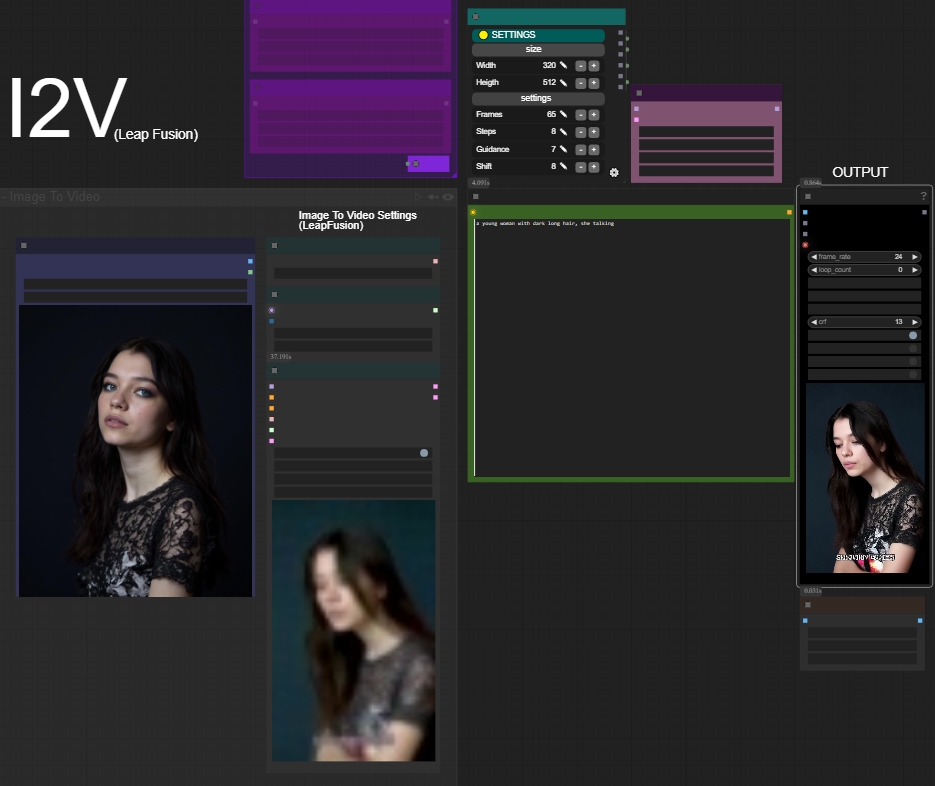Decrease loop_count with the left arrow
The width and height of the screenshot is (935, 786).
point(813,270)
